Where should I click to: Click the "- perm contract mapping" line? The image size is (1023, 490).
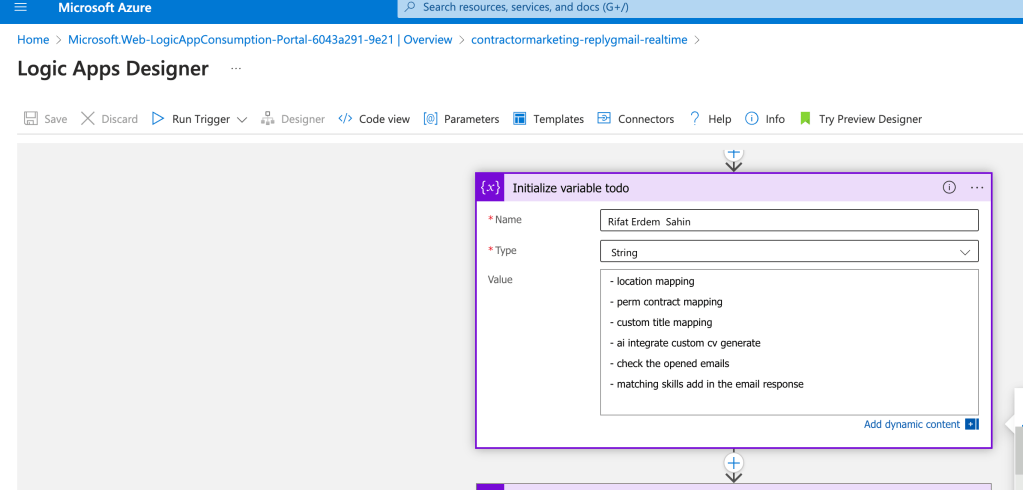click(666, 302)
